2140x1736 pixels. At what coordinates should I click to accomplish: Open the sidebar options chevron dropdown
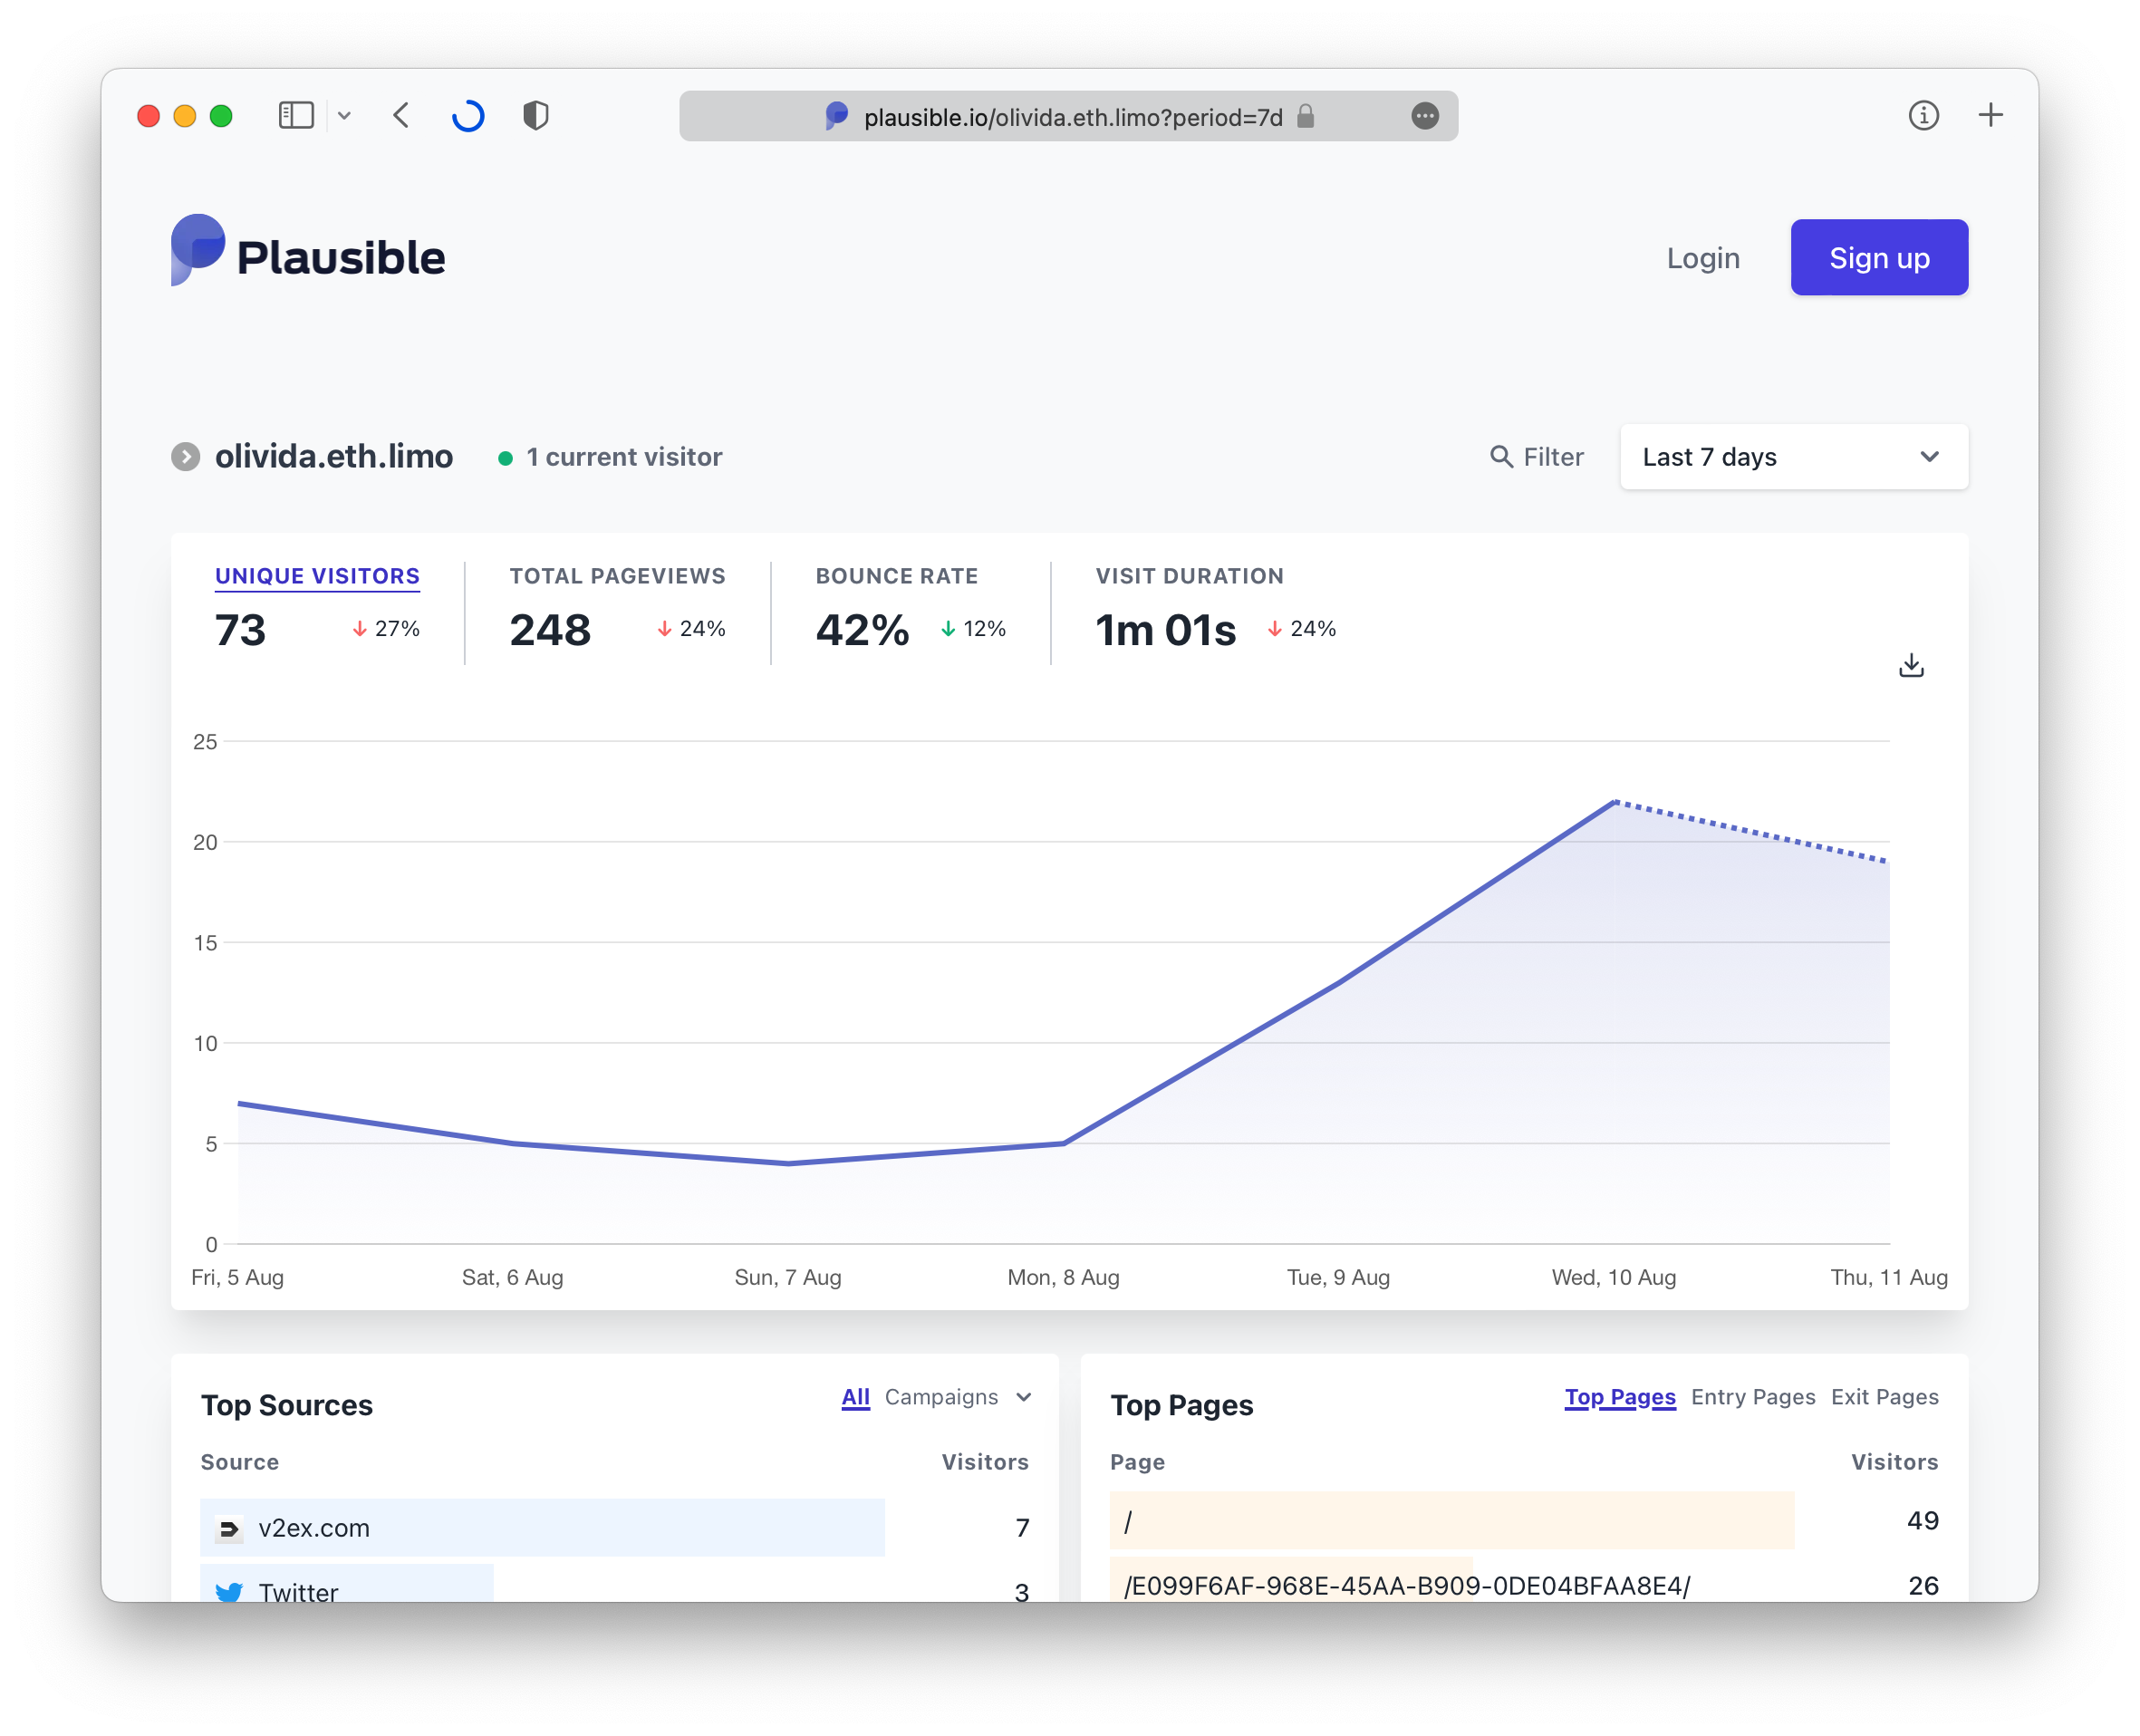(x=344, y=116)
